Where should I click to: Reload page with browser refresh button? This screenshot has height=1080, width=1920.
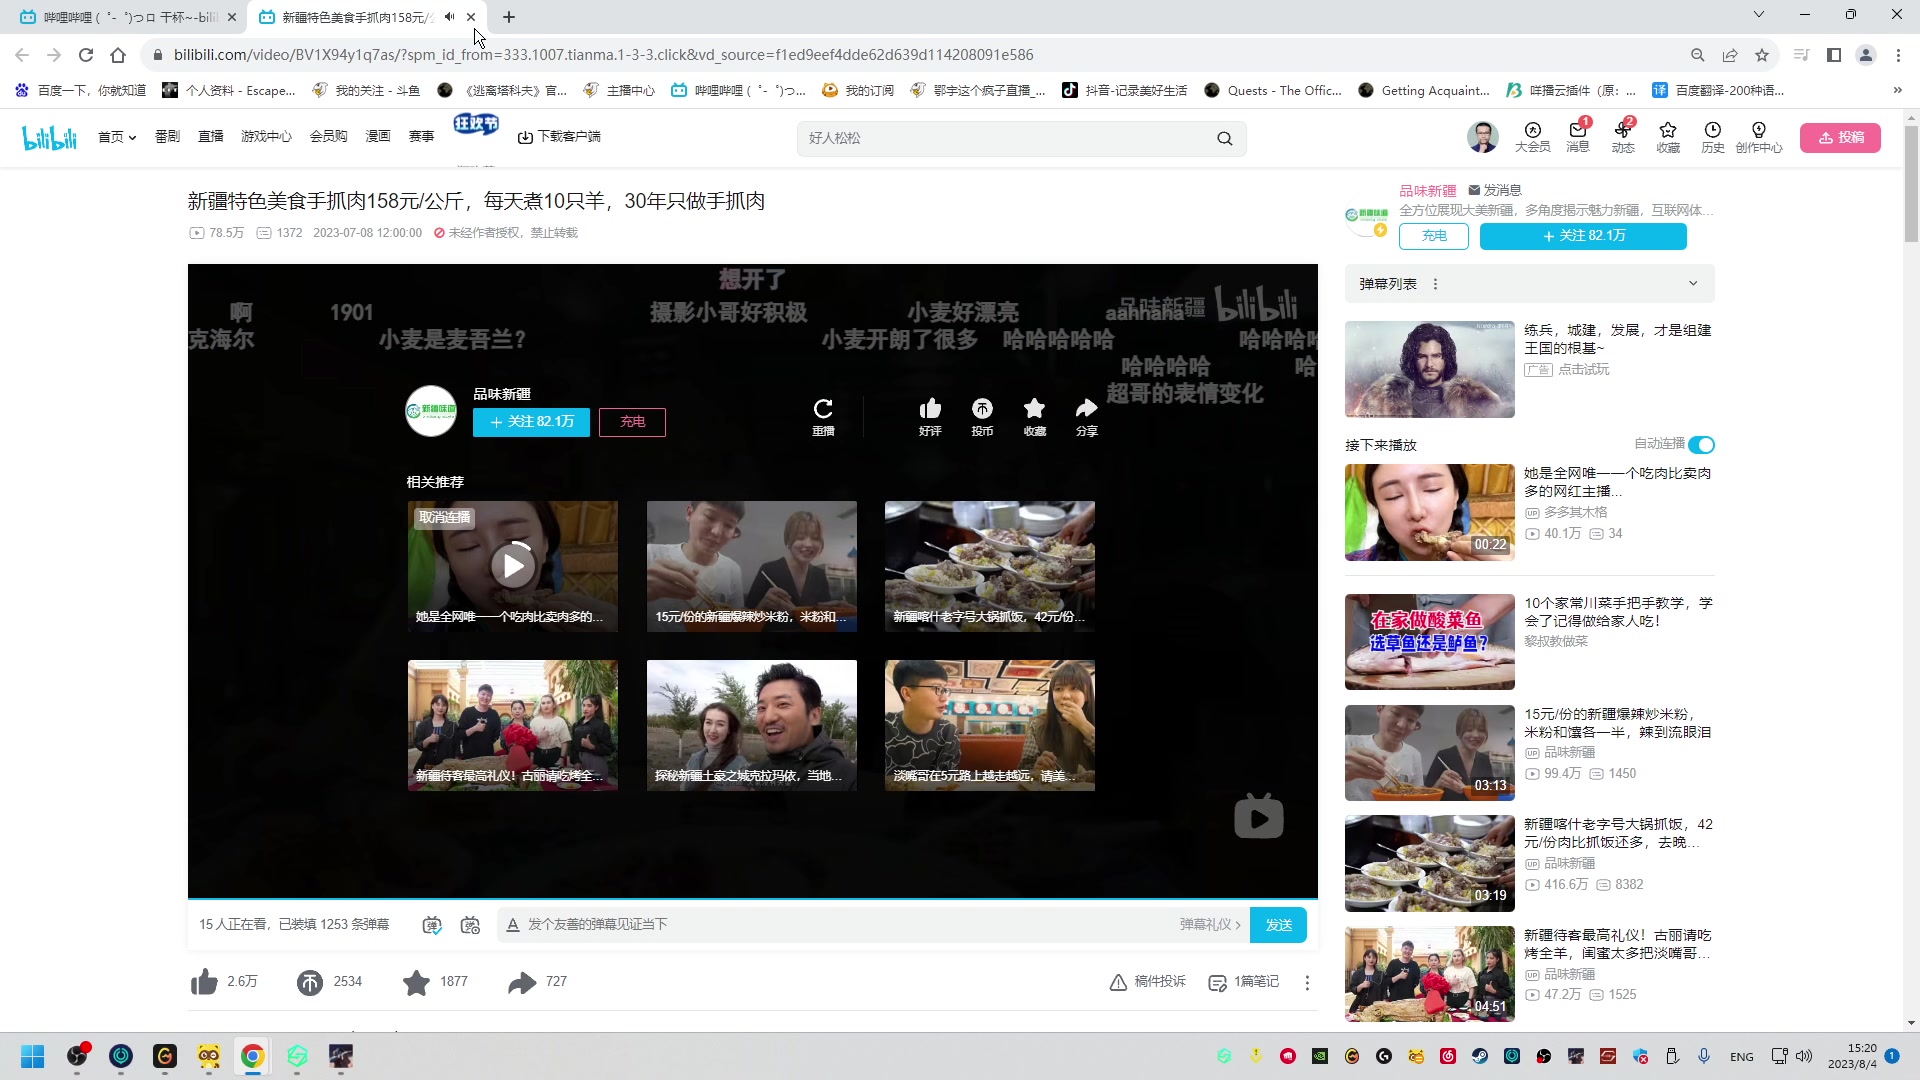pos(86,55)
